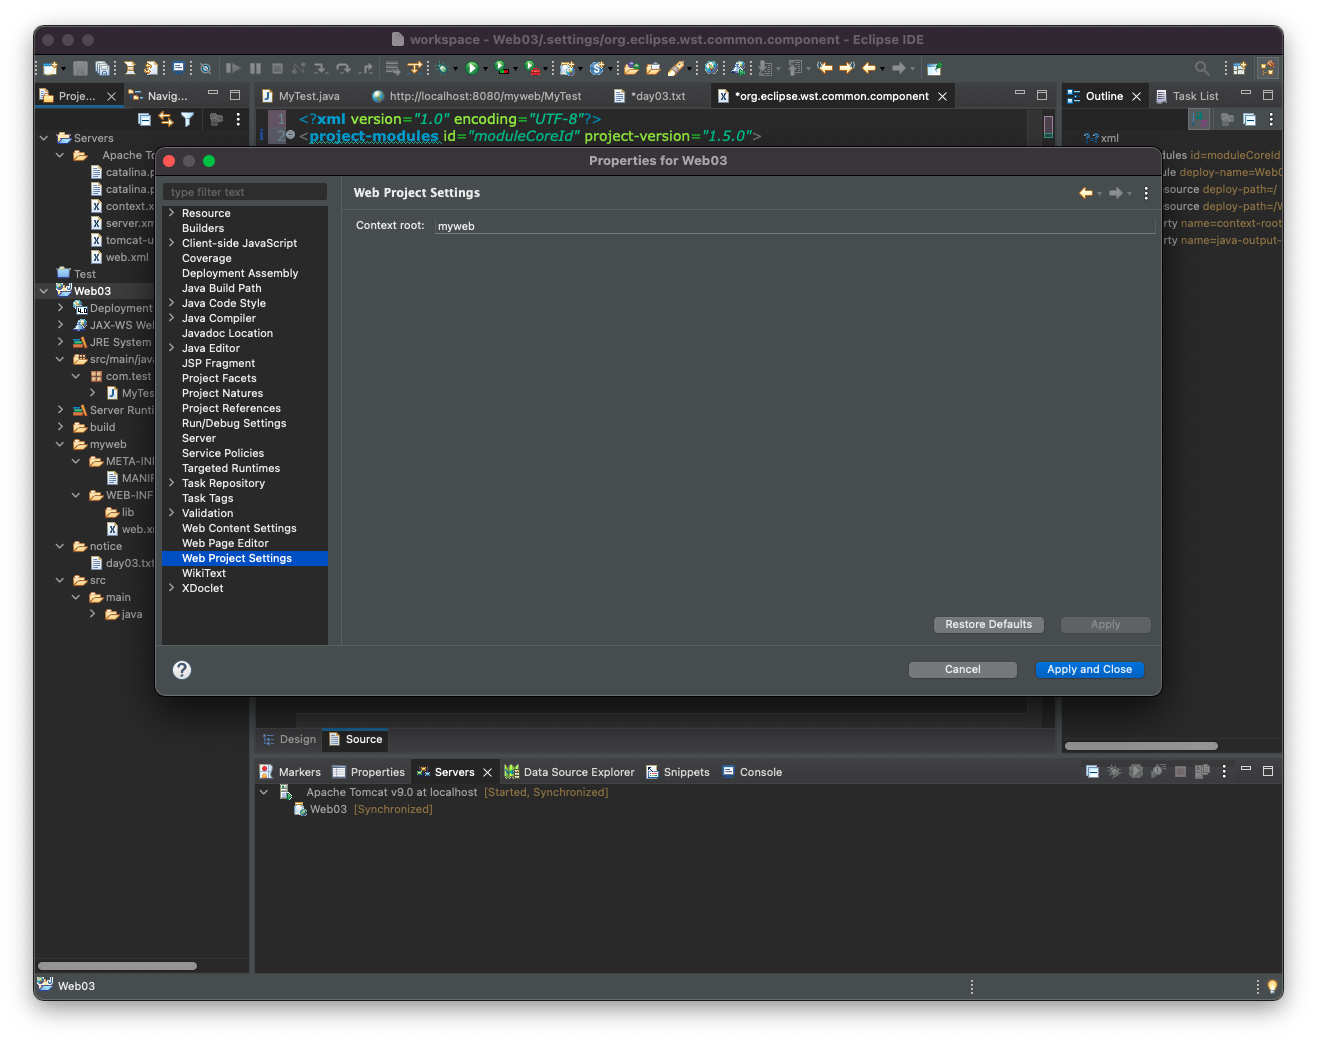
Task: Click Outline panel horizontal scrollbar
Action: (x=1141, y=746)
